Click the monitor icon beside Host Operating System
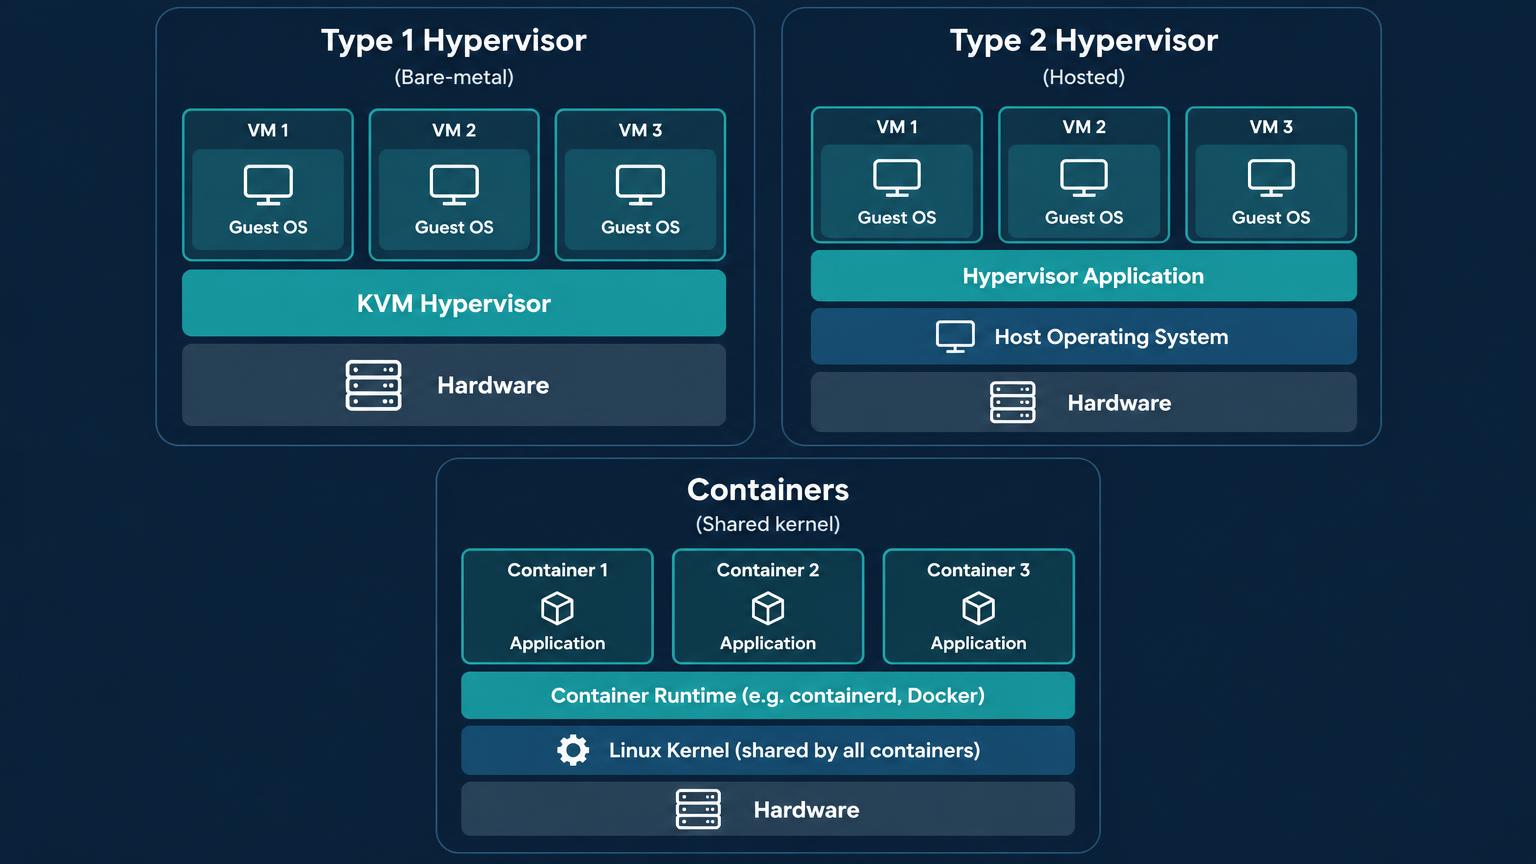 click(x=955, y=337)
